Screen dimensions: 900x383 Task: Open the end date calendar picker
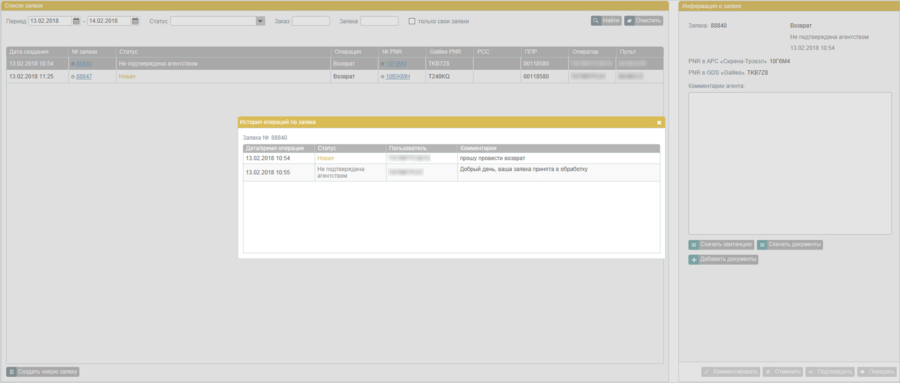[135, 21]
